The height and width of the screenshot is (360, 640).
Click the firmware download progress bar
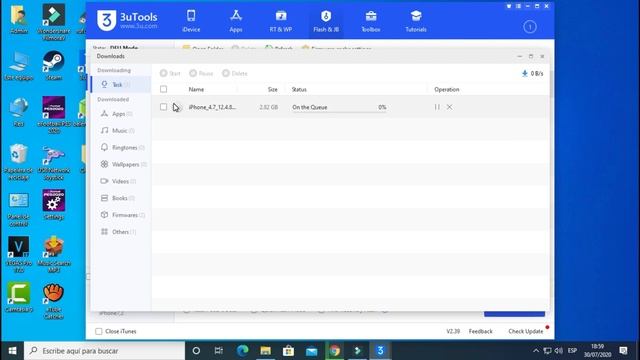coord(339,112)
